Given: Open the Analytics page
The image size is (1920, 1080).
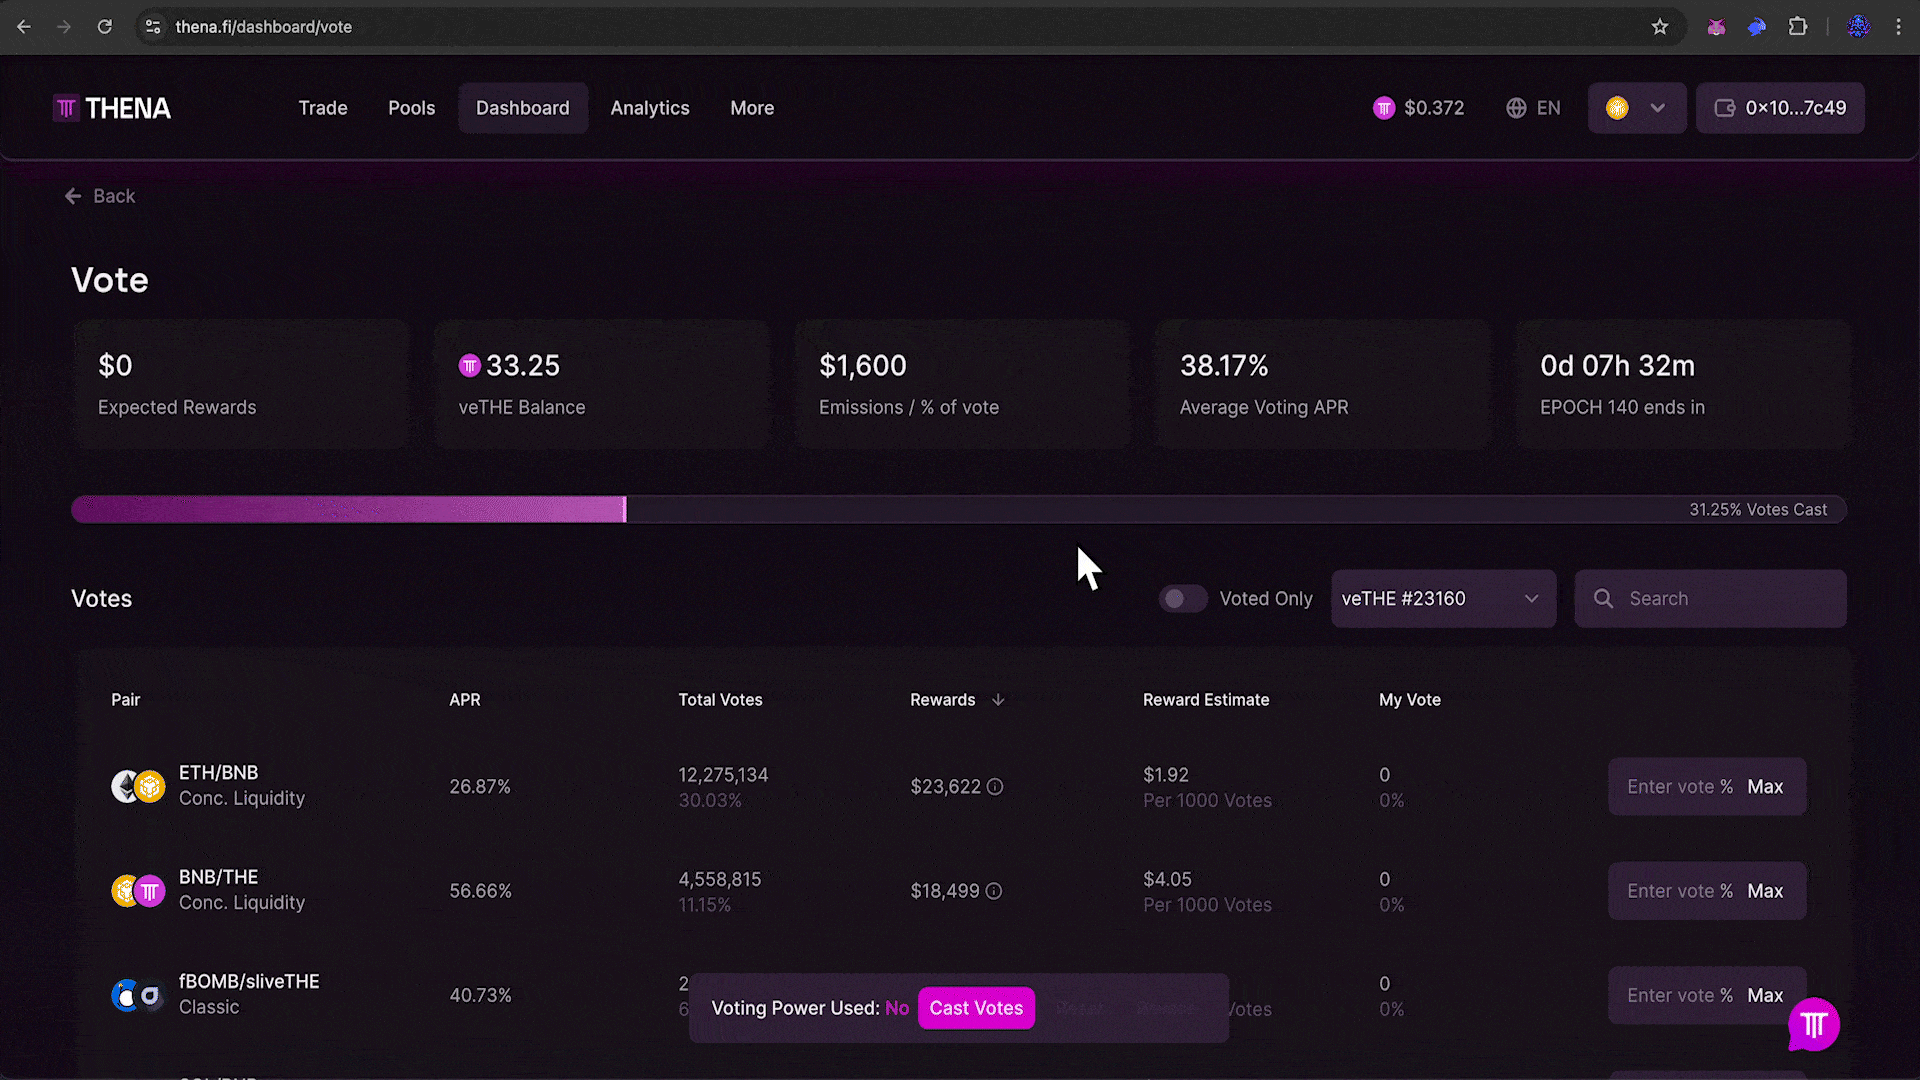Looking at the screenshot, I should tap(650, 108).
